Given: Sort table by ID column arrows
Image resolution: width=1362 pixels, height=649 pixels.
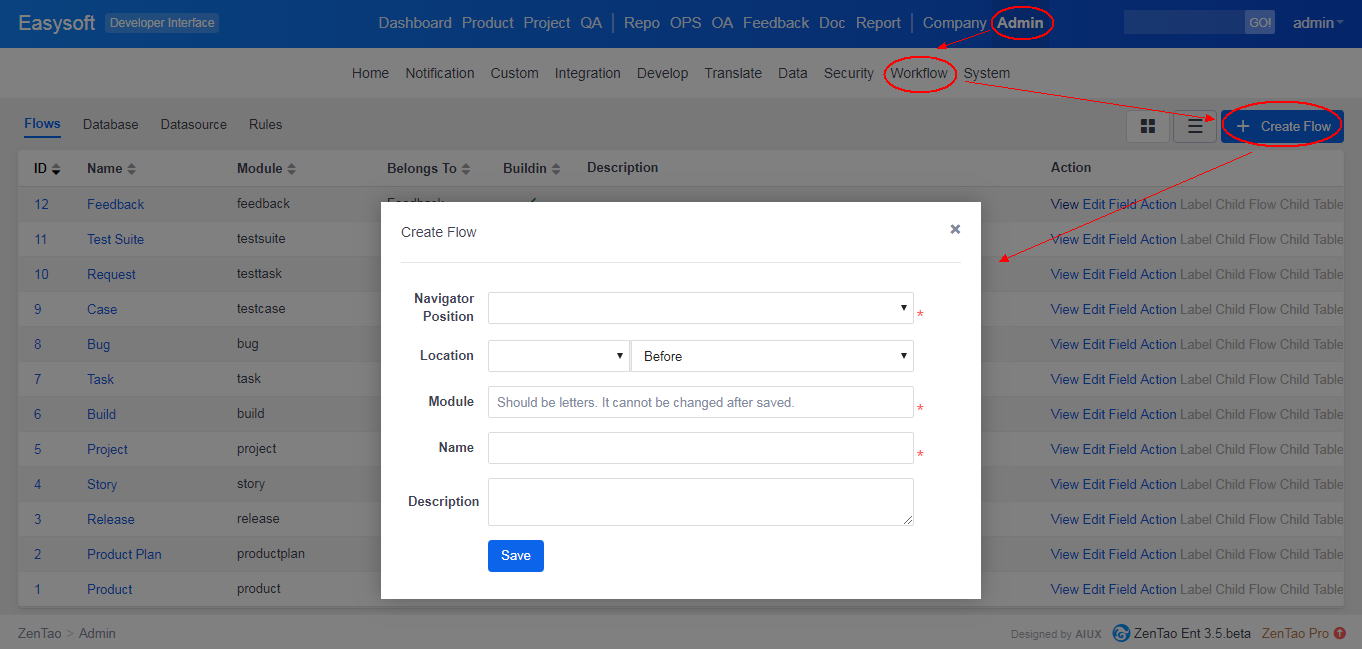Looking at the screenshot, I should [56, 169].
